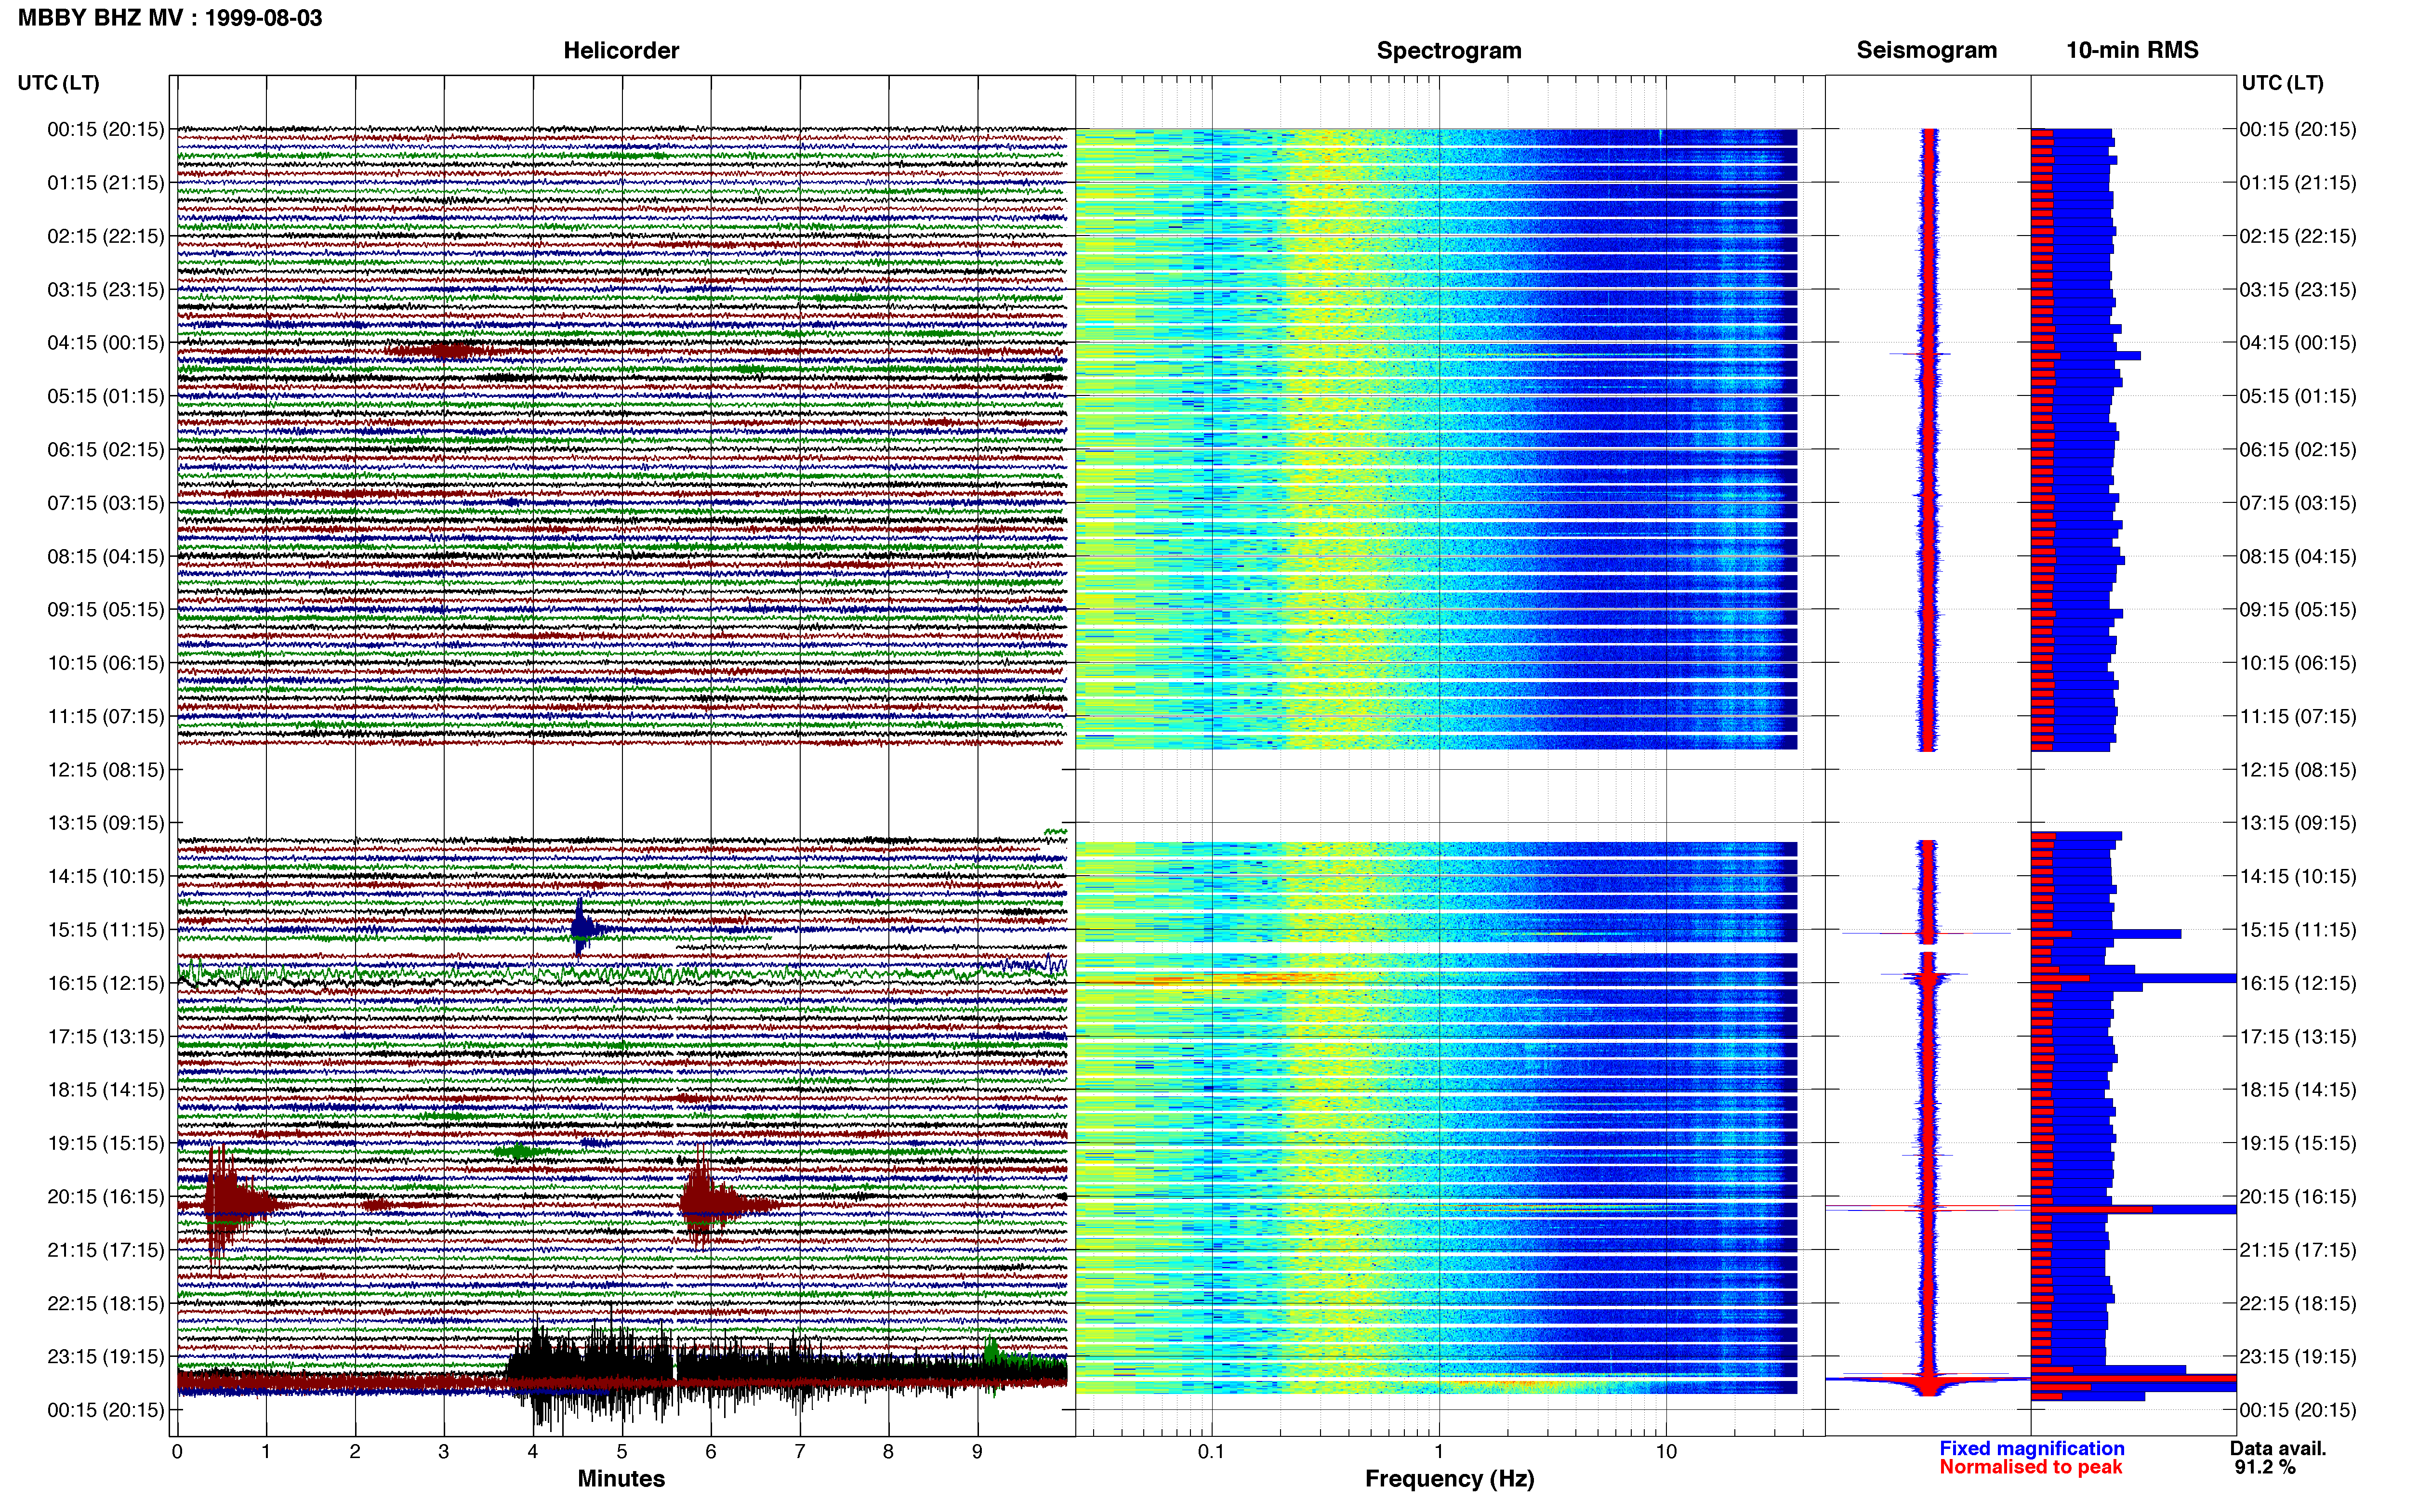2418x1512 pixels.
Task: Click the 'Data avail.' label
Action: point(2278,1448)
